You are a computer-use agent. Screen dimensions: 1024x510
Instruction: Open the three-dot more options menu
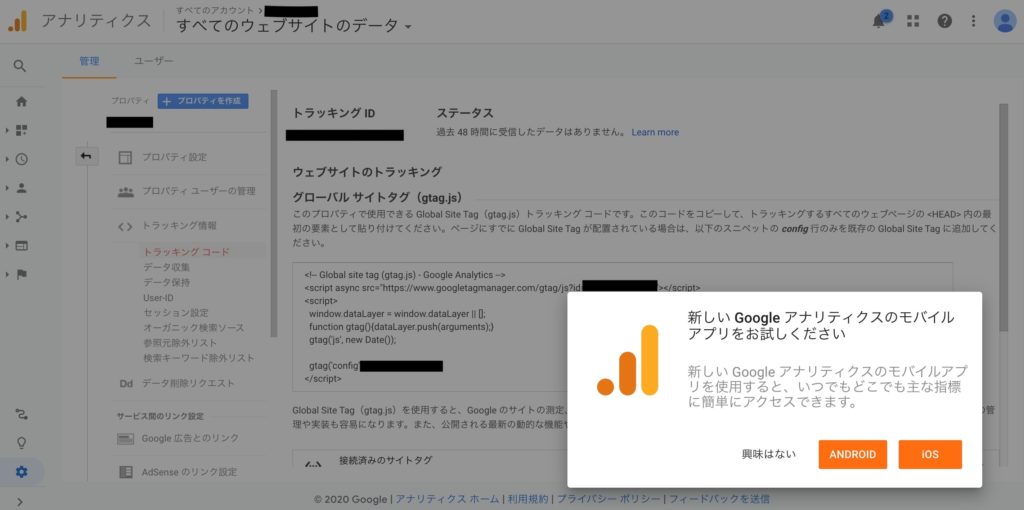pyautogui.click(x=974, y=21)
